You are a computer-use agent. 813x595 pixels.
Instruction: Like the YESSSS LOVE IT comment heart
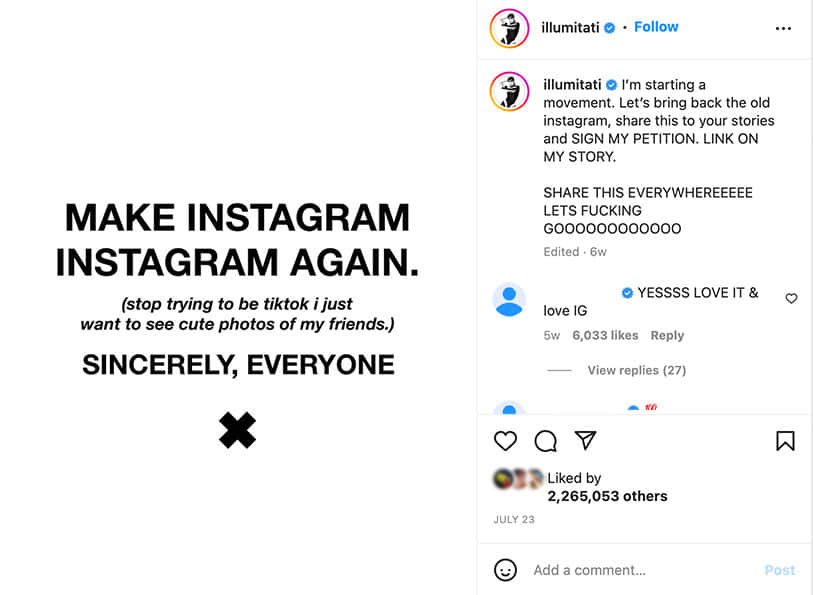791,298
